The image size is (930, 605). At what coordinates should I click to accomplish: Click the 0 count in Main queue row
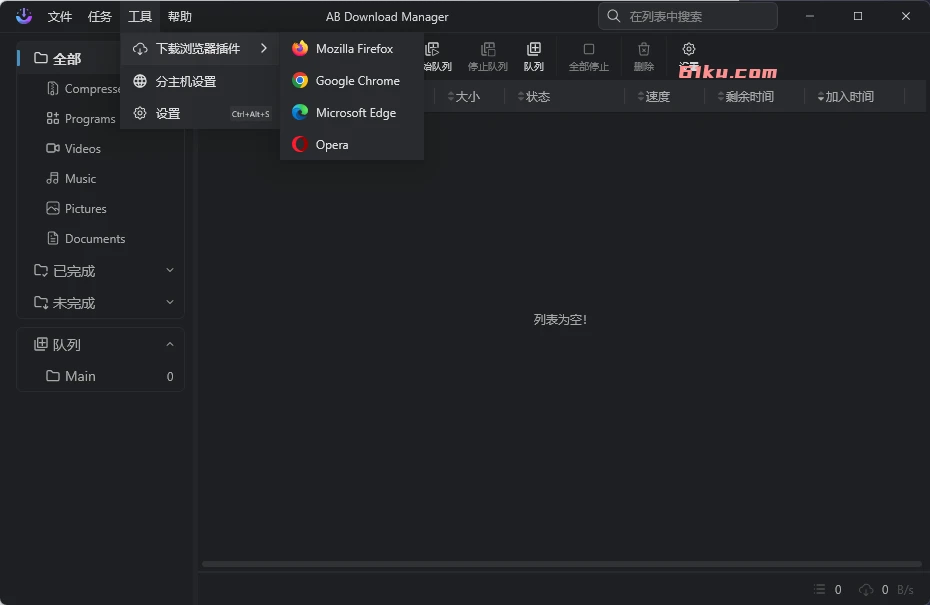click(x=170, y=377)
